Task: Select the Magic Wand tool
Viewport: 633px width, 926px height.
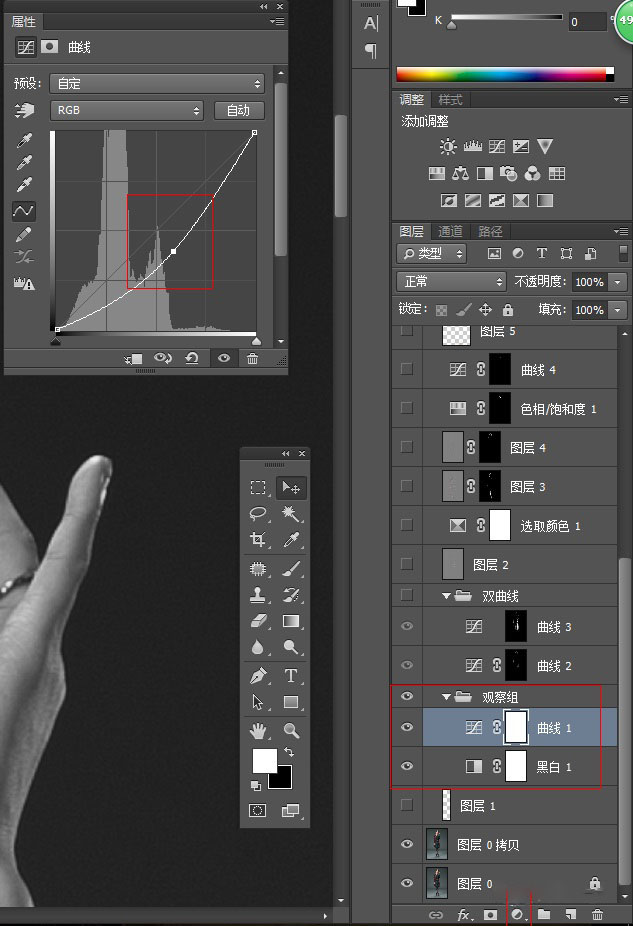Action: pos(291,514)
